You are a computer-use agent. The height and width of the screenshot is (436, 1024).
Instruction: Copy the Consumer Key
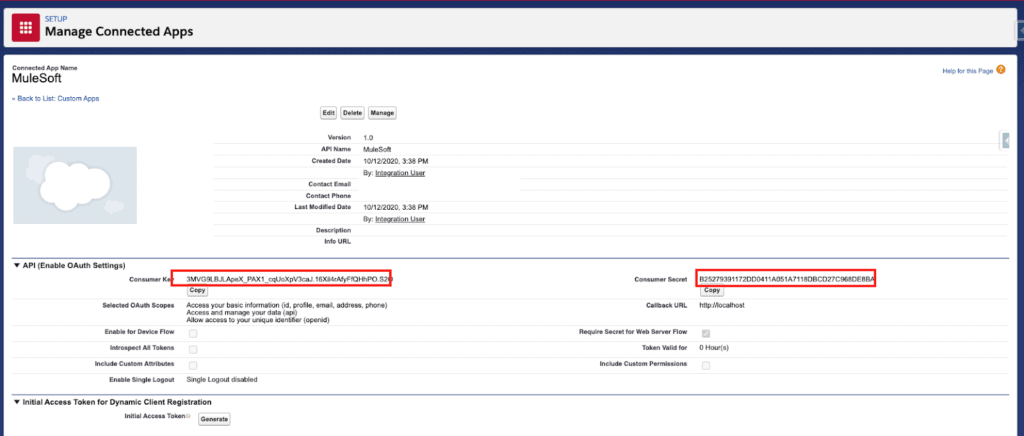pos(197,290)
